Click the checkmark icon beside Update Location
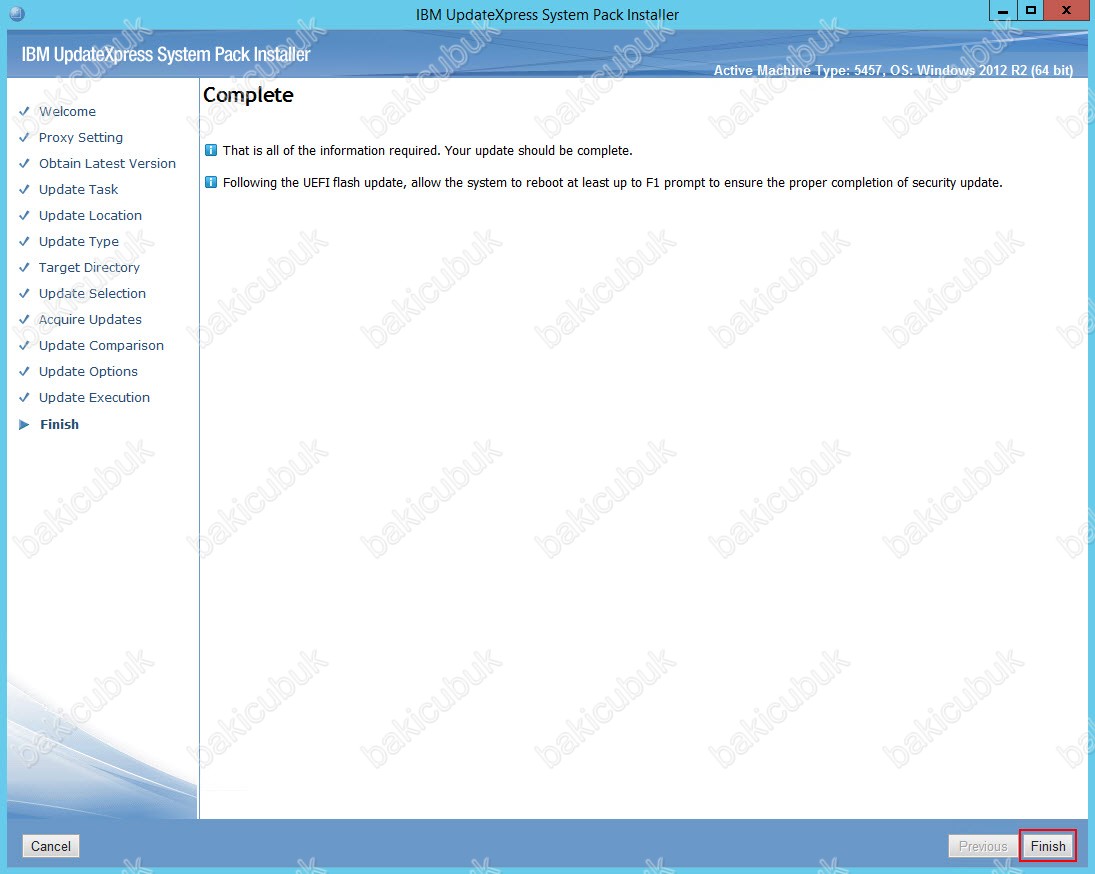This screenshot has height=874, width=1095. (24, 215)
